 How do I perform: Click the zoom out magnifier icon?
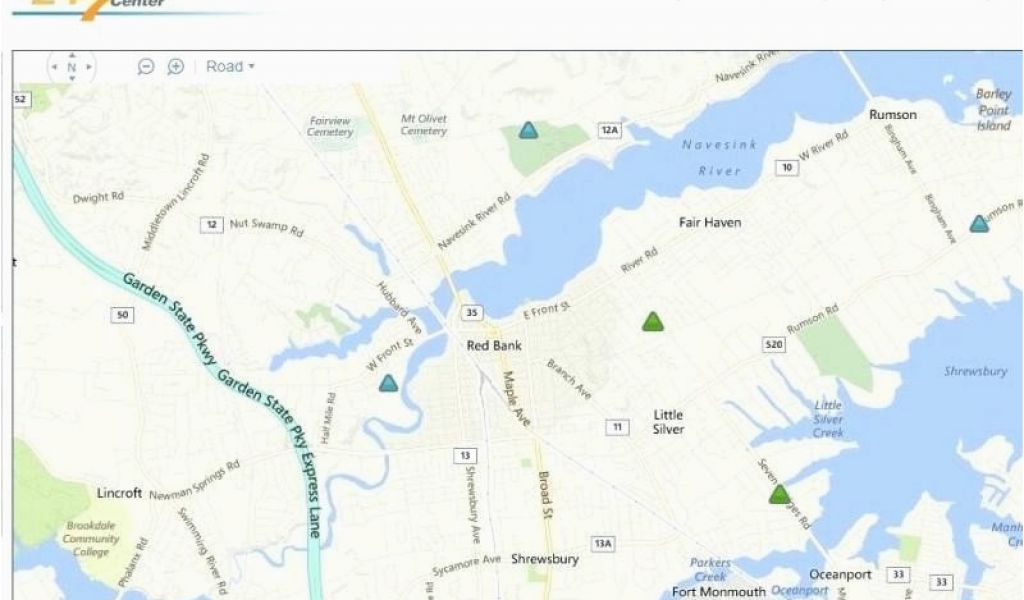tap(146, 67)
